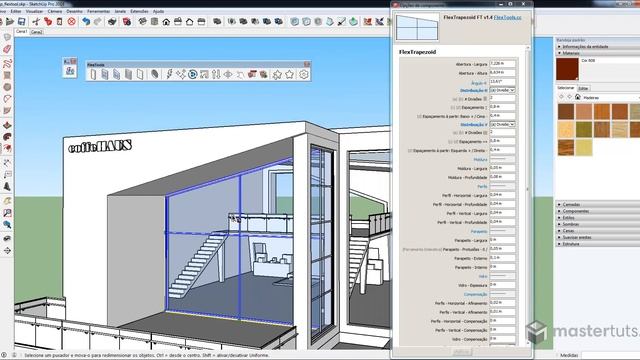
Task: Click the lightning bolt icon in FlexTools toolbar
Action: [169, 74]
